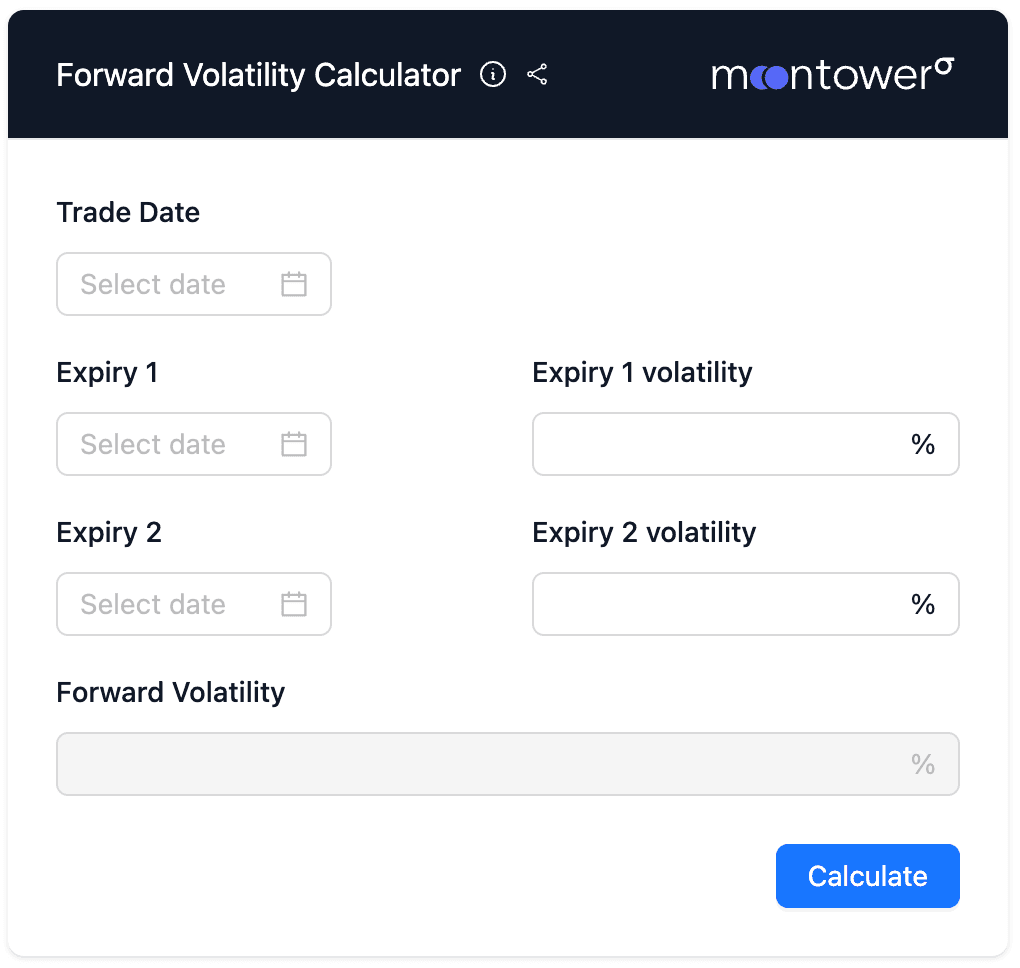Image resolution: width=1020 pixels, height=968 pixels.
Task: Click the percent symbol in Expiry 1 volatility
Action: 922,444
